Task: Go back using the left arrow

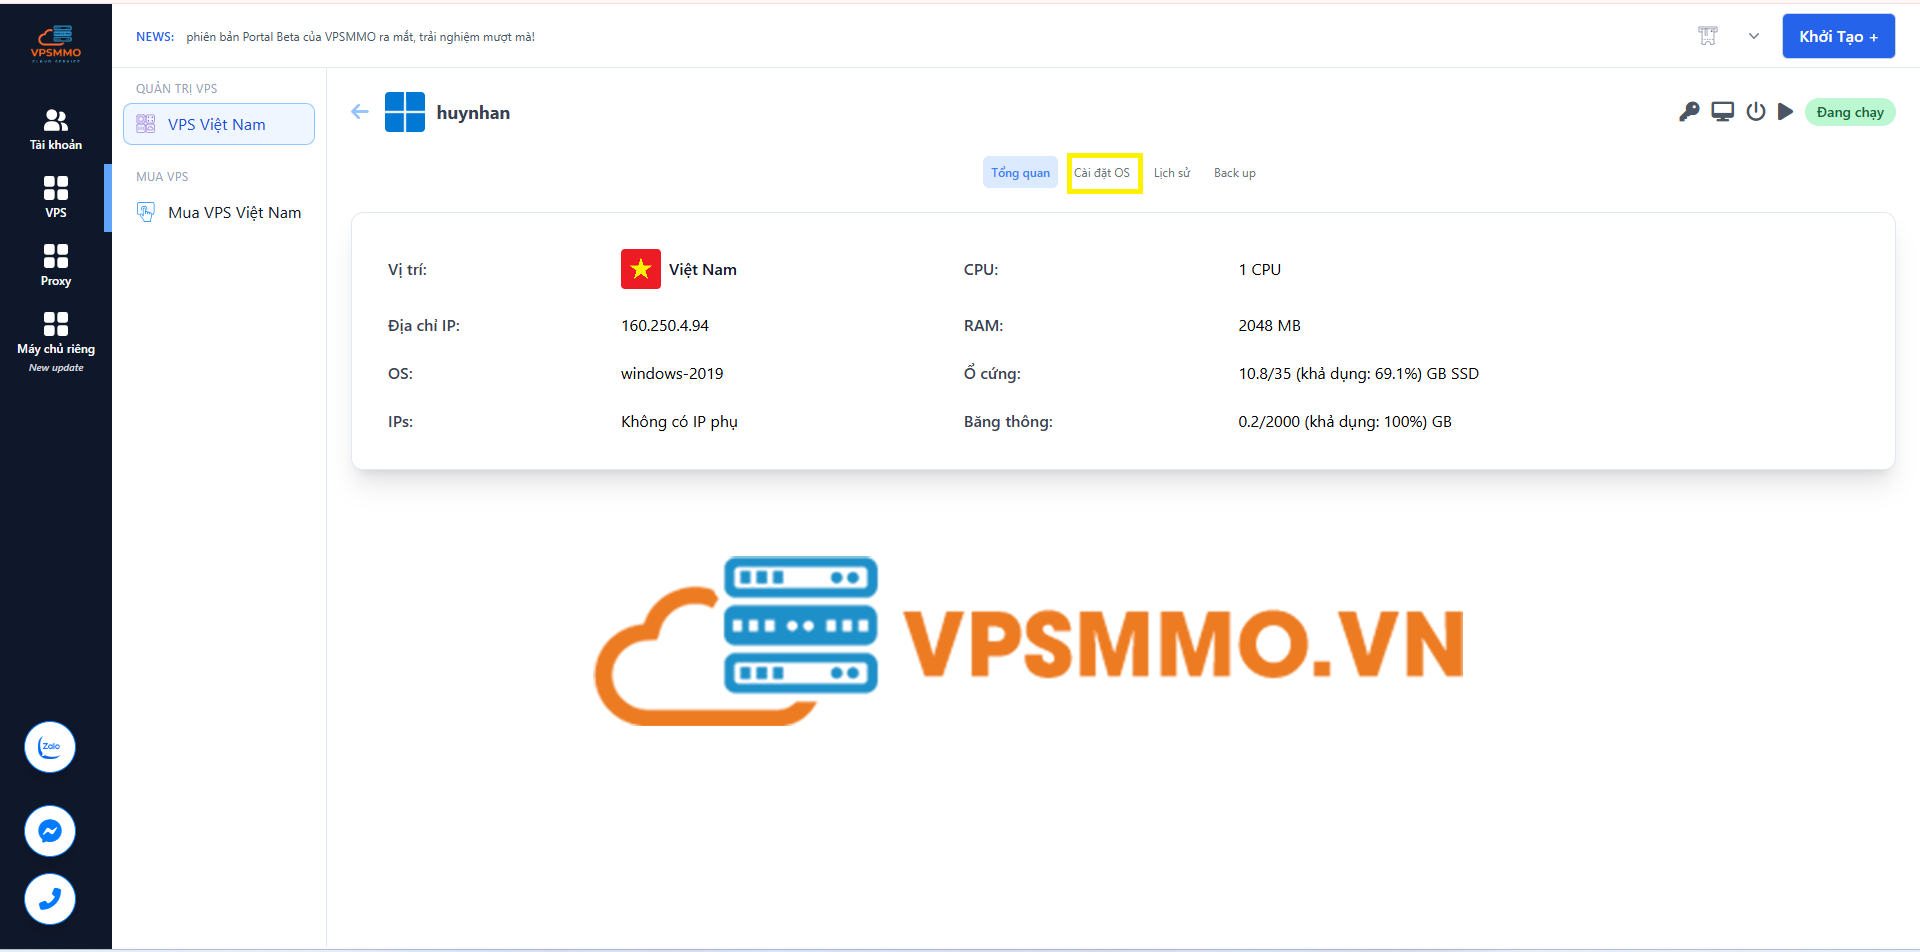Action: tap(360, 112)
